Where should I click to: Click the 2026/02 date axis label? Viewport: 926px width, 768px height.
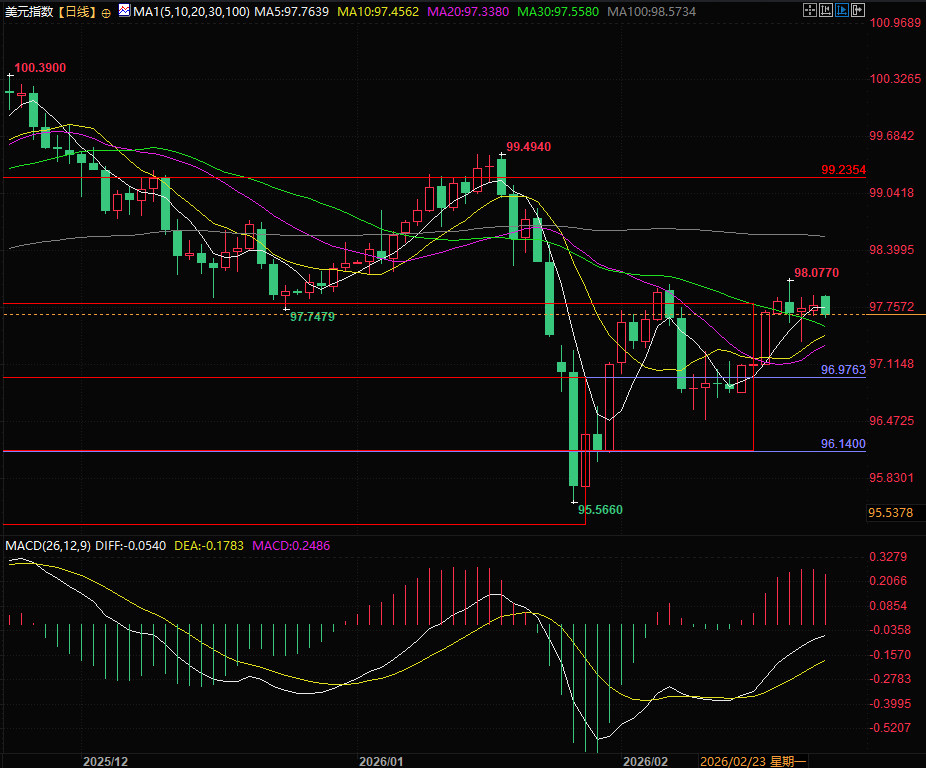point(645,762)
